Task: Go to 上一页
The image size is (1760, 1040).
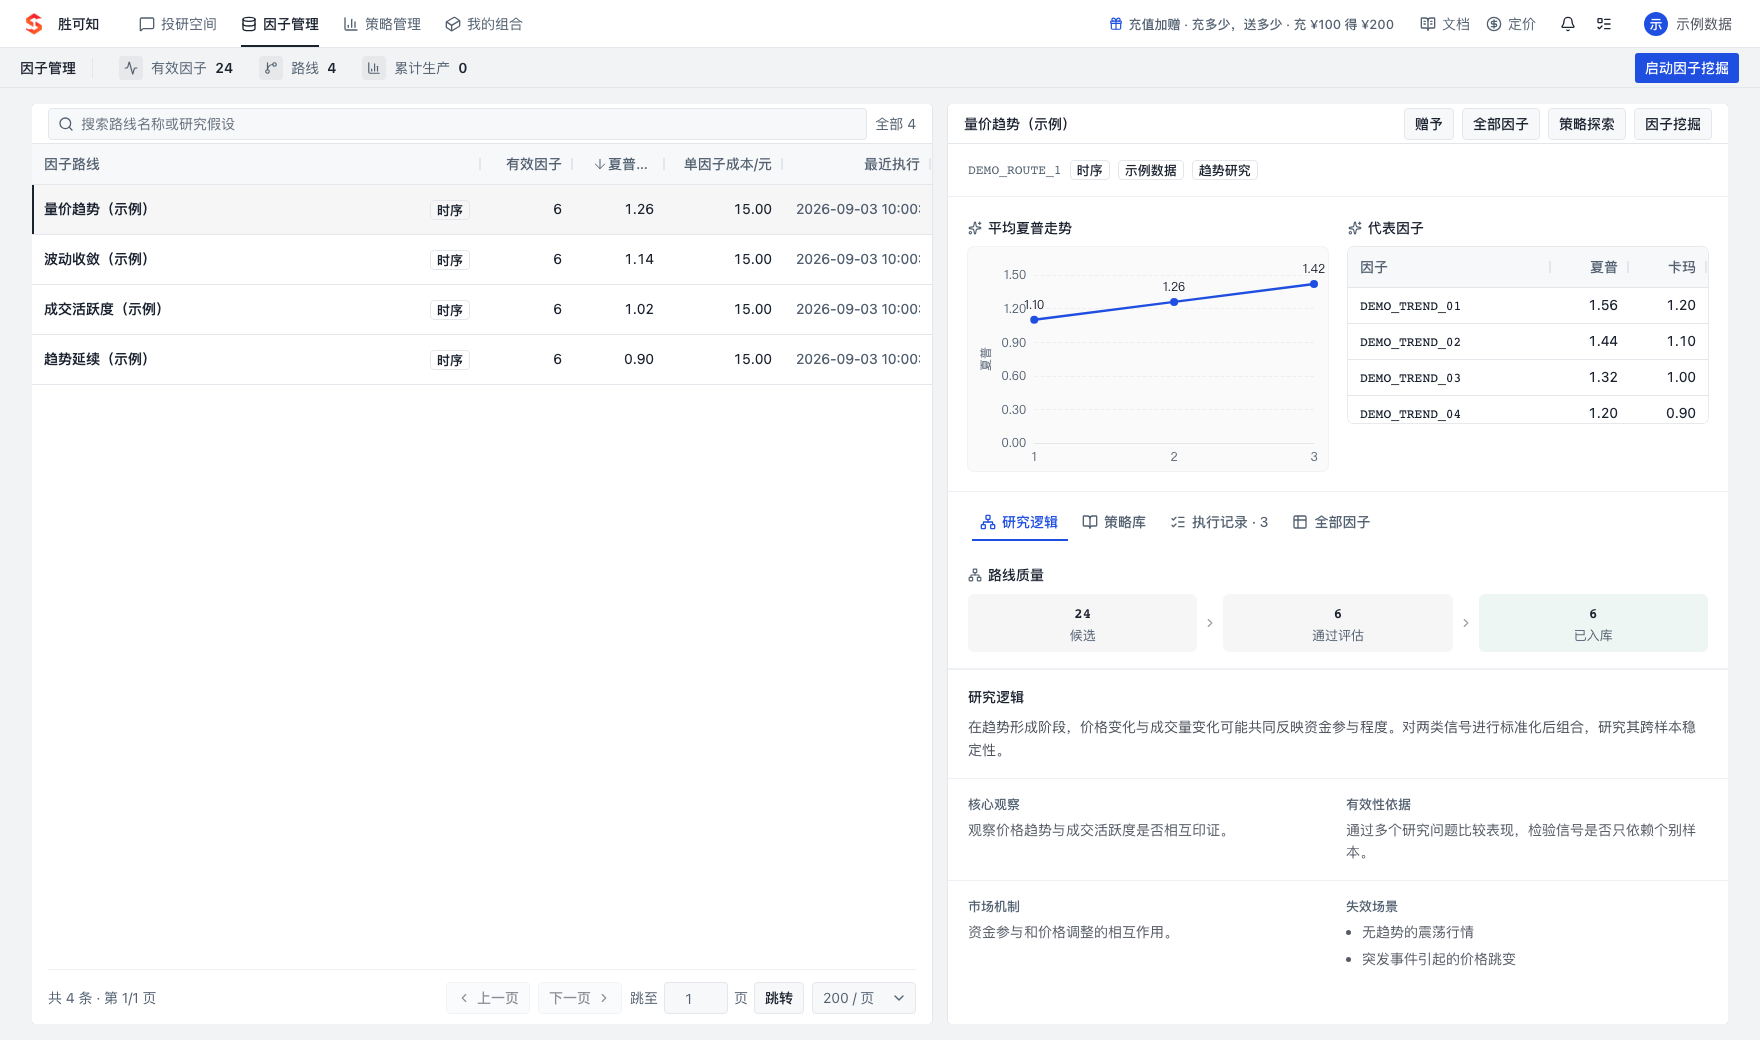Action: tap(488, 998)
